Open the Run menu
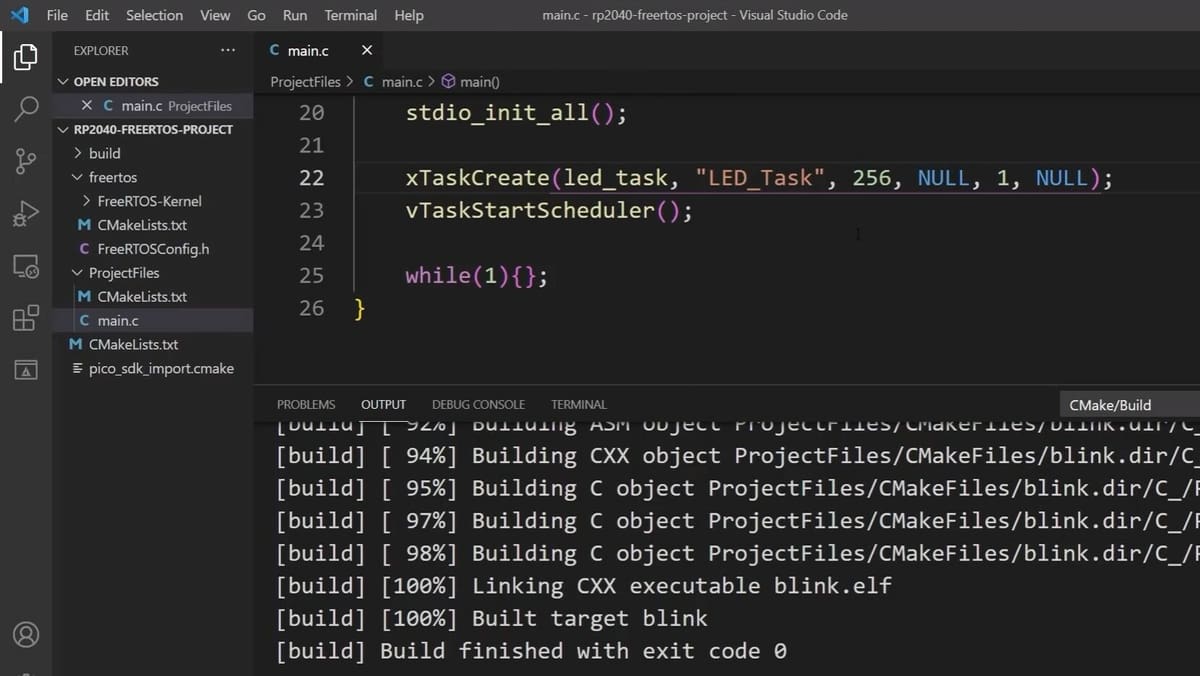The image size is (1200, 676). [x=295, y=15]
